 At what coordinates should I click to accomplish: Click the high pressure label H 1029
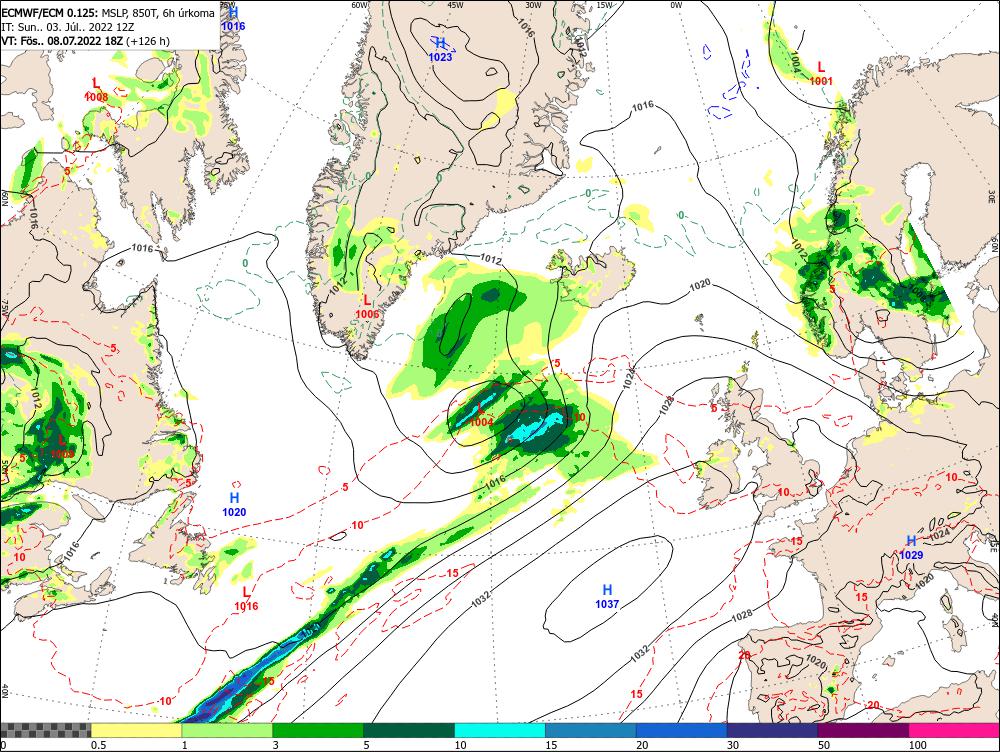(911, 548)
